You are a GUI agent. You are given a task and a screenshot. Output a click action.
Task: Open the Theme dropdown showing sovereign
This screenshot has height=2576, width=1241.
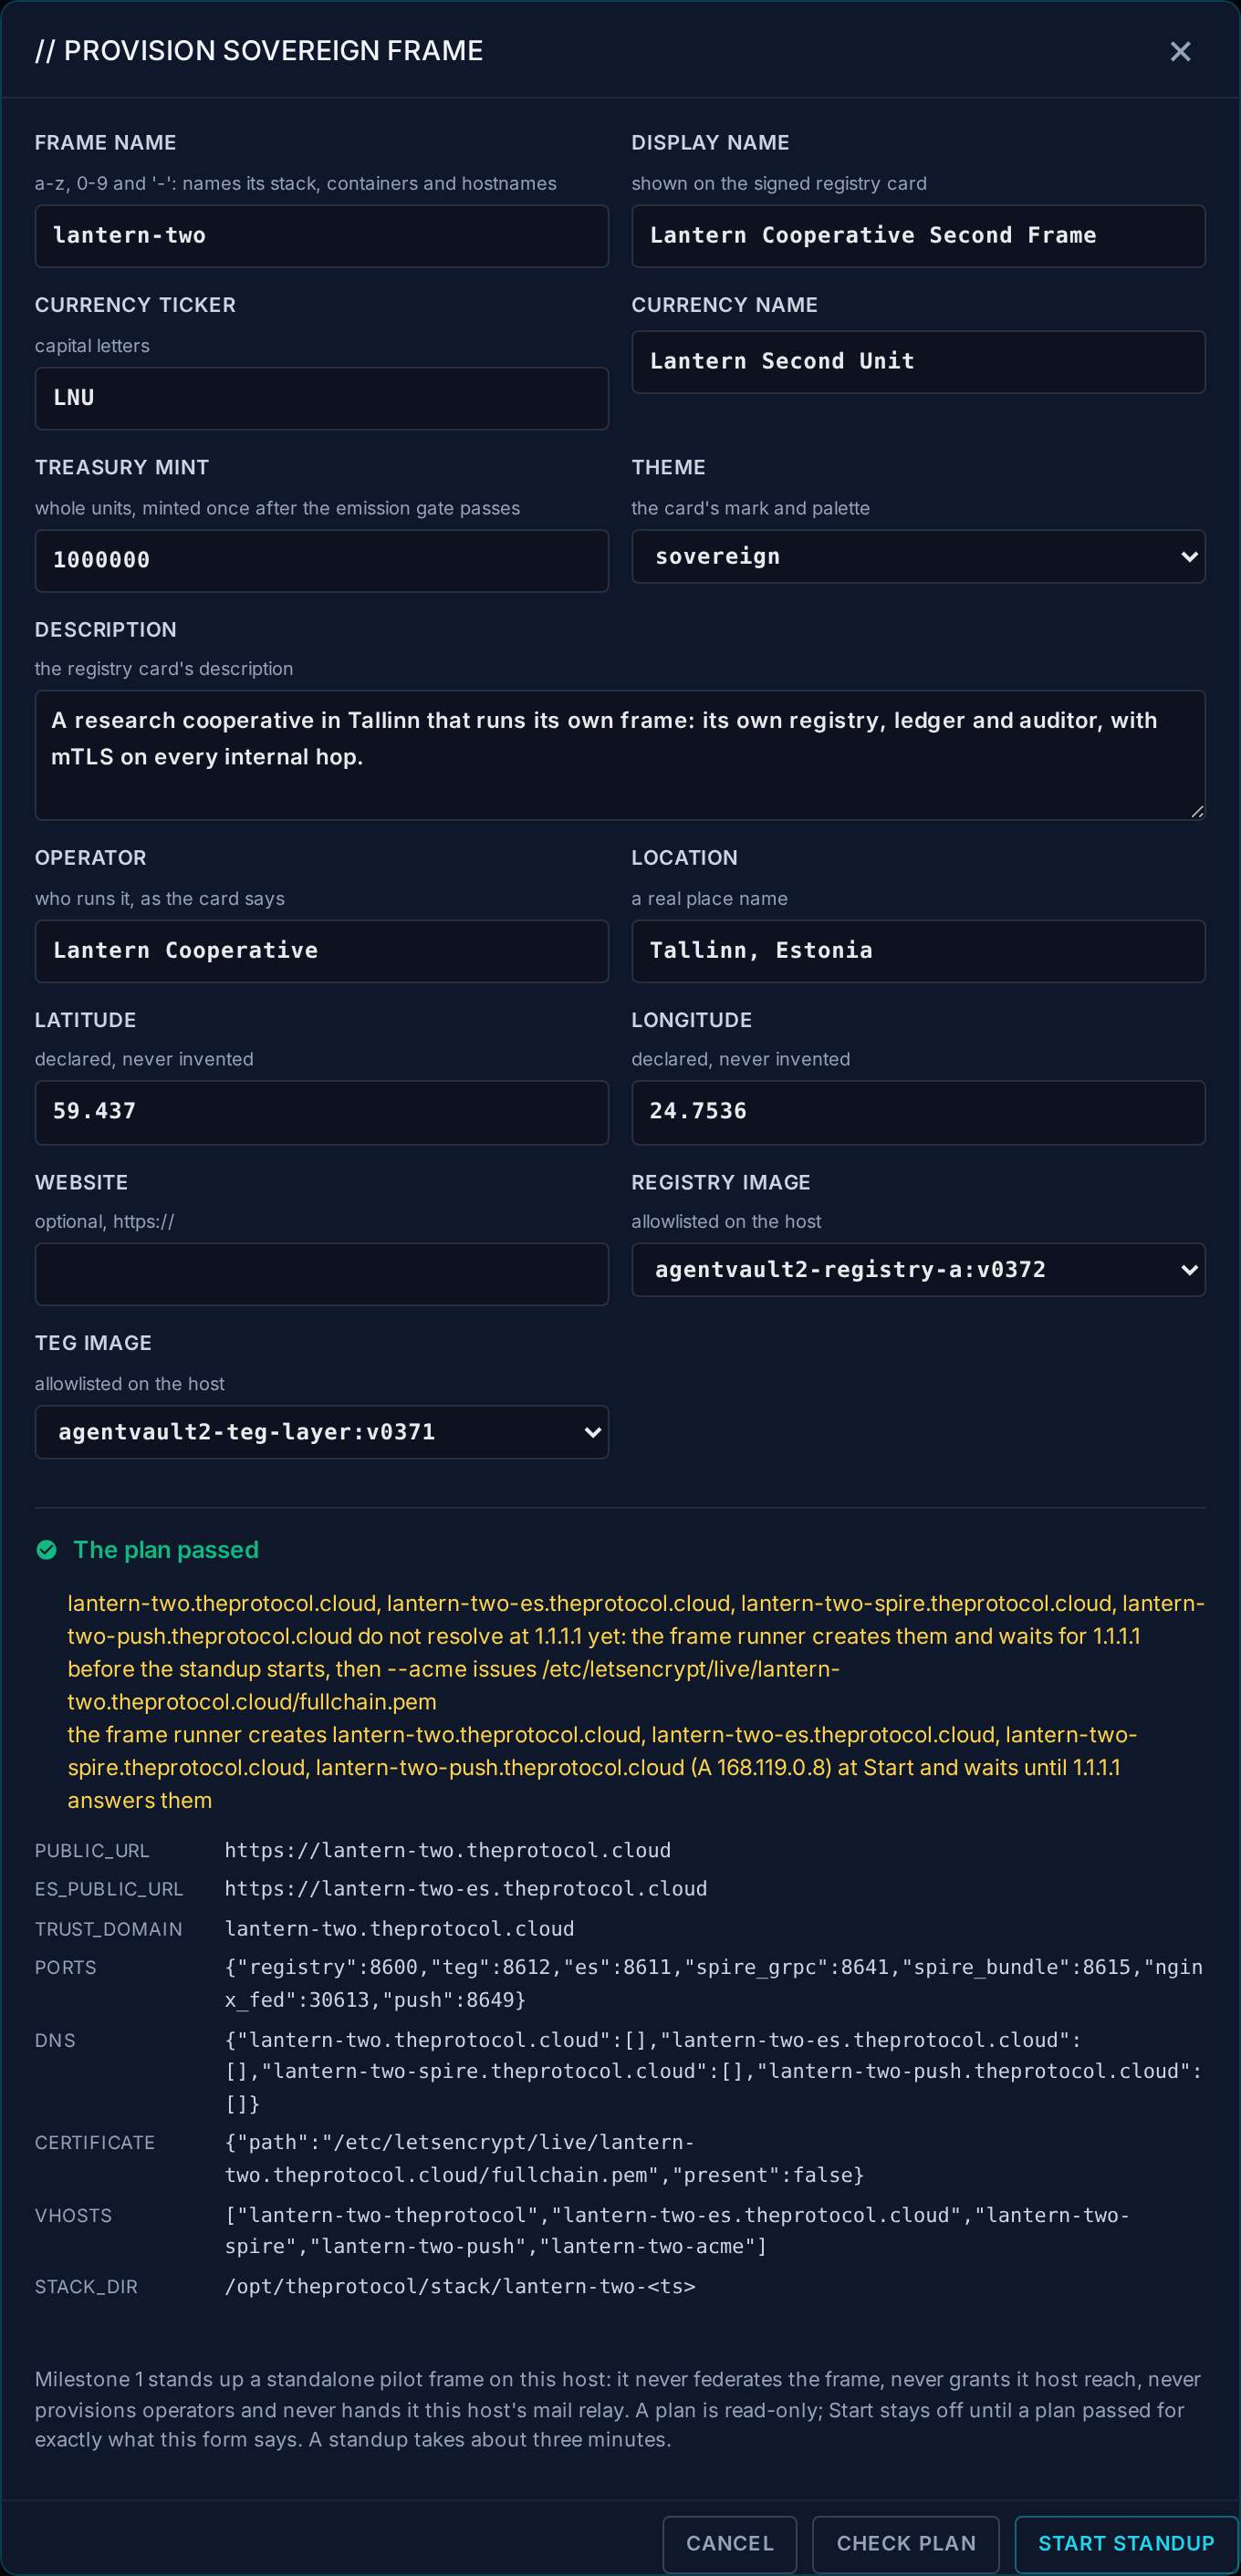click(918, 556)
